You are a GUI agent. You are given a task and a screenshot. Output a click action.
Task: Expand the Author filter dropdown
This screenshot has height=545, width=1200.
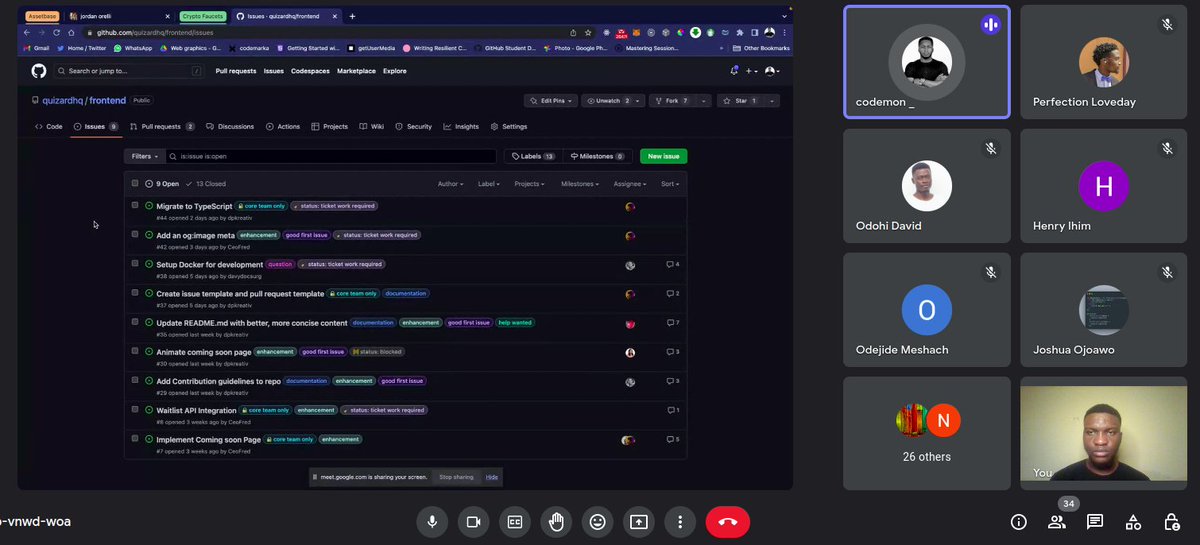pyautogui.click(x=450, y=184)
